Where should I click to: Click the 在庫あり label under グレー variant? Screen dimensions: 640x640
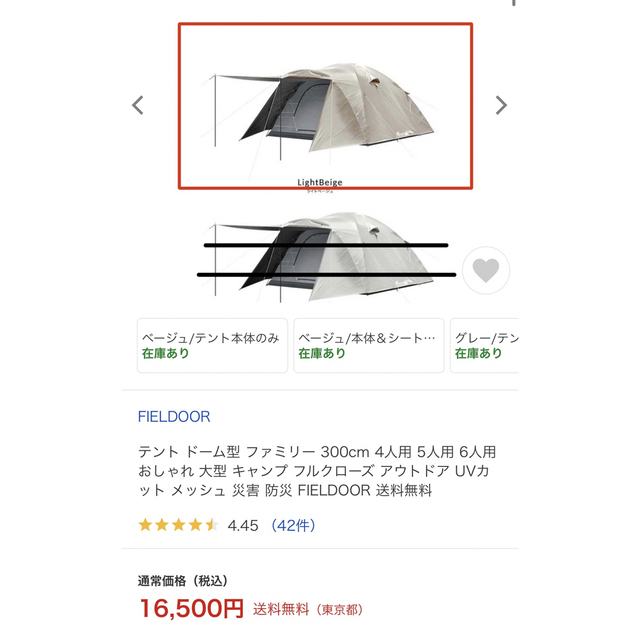click(x=478, y=353)
